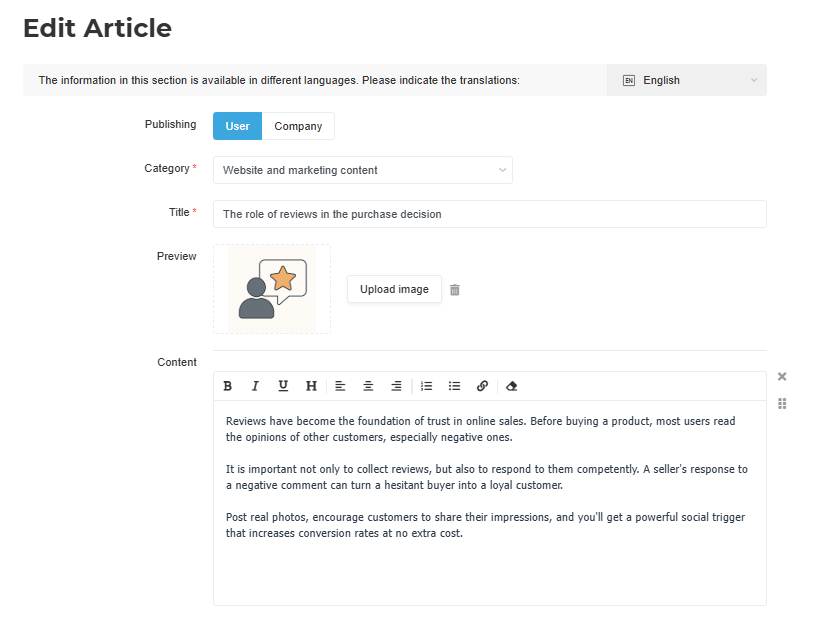Click the Upload image button

click(394, 289)
